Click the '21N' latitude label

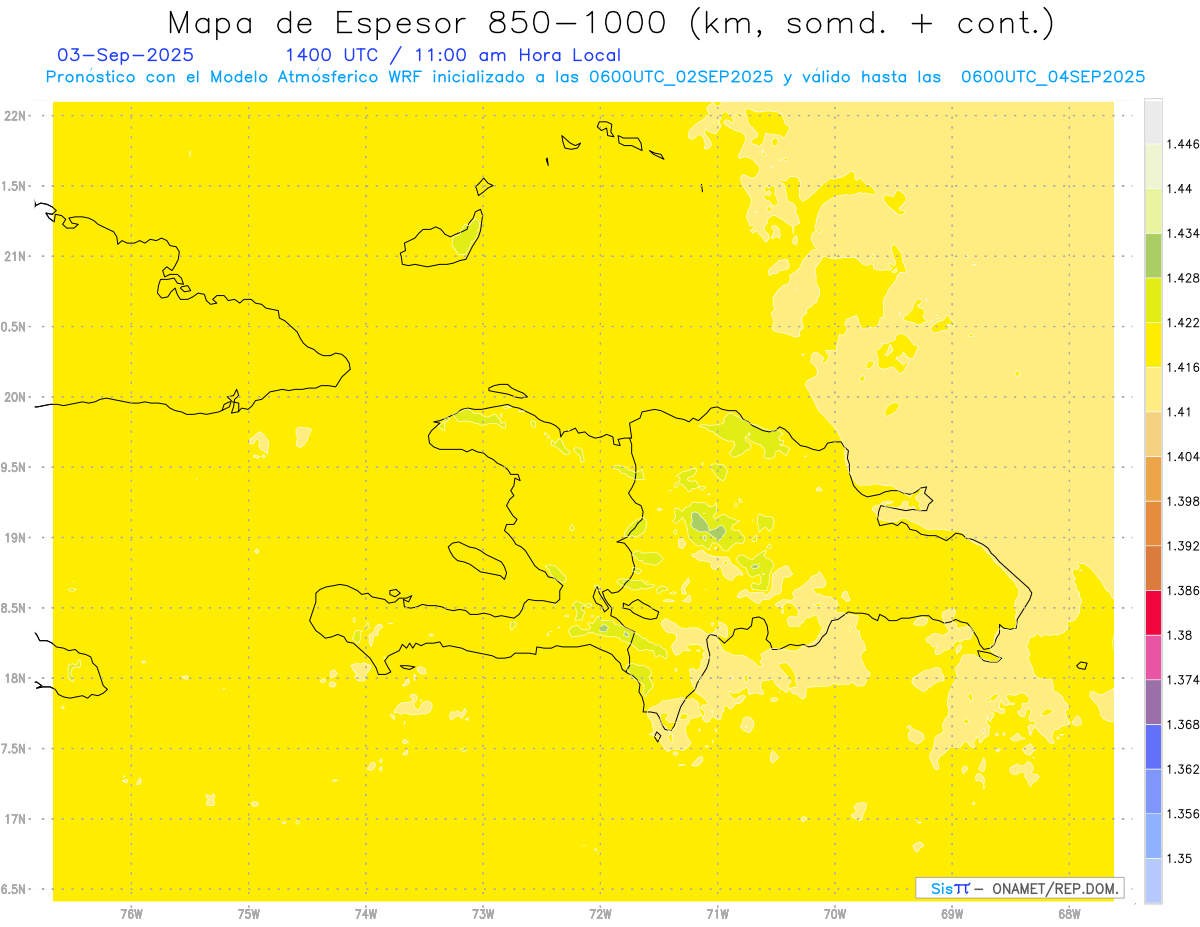point(15,257)
